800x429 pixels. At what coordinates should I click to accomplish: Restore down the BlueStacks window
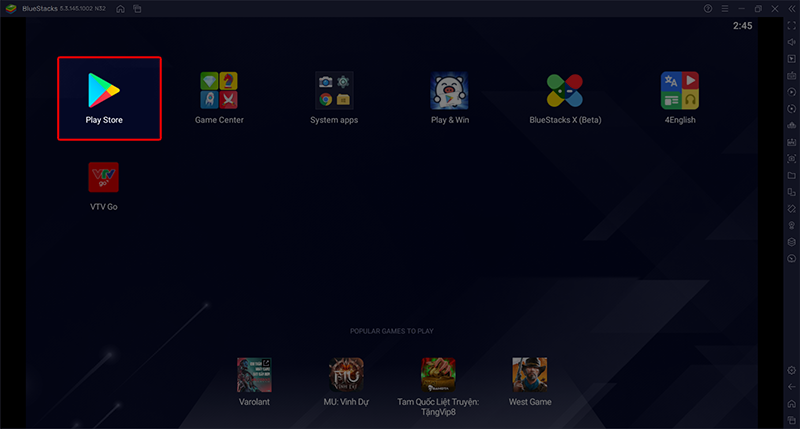pos(758,9)
